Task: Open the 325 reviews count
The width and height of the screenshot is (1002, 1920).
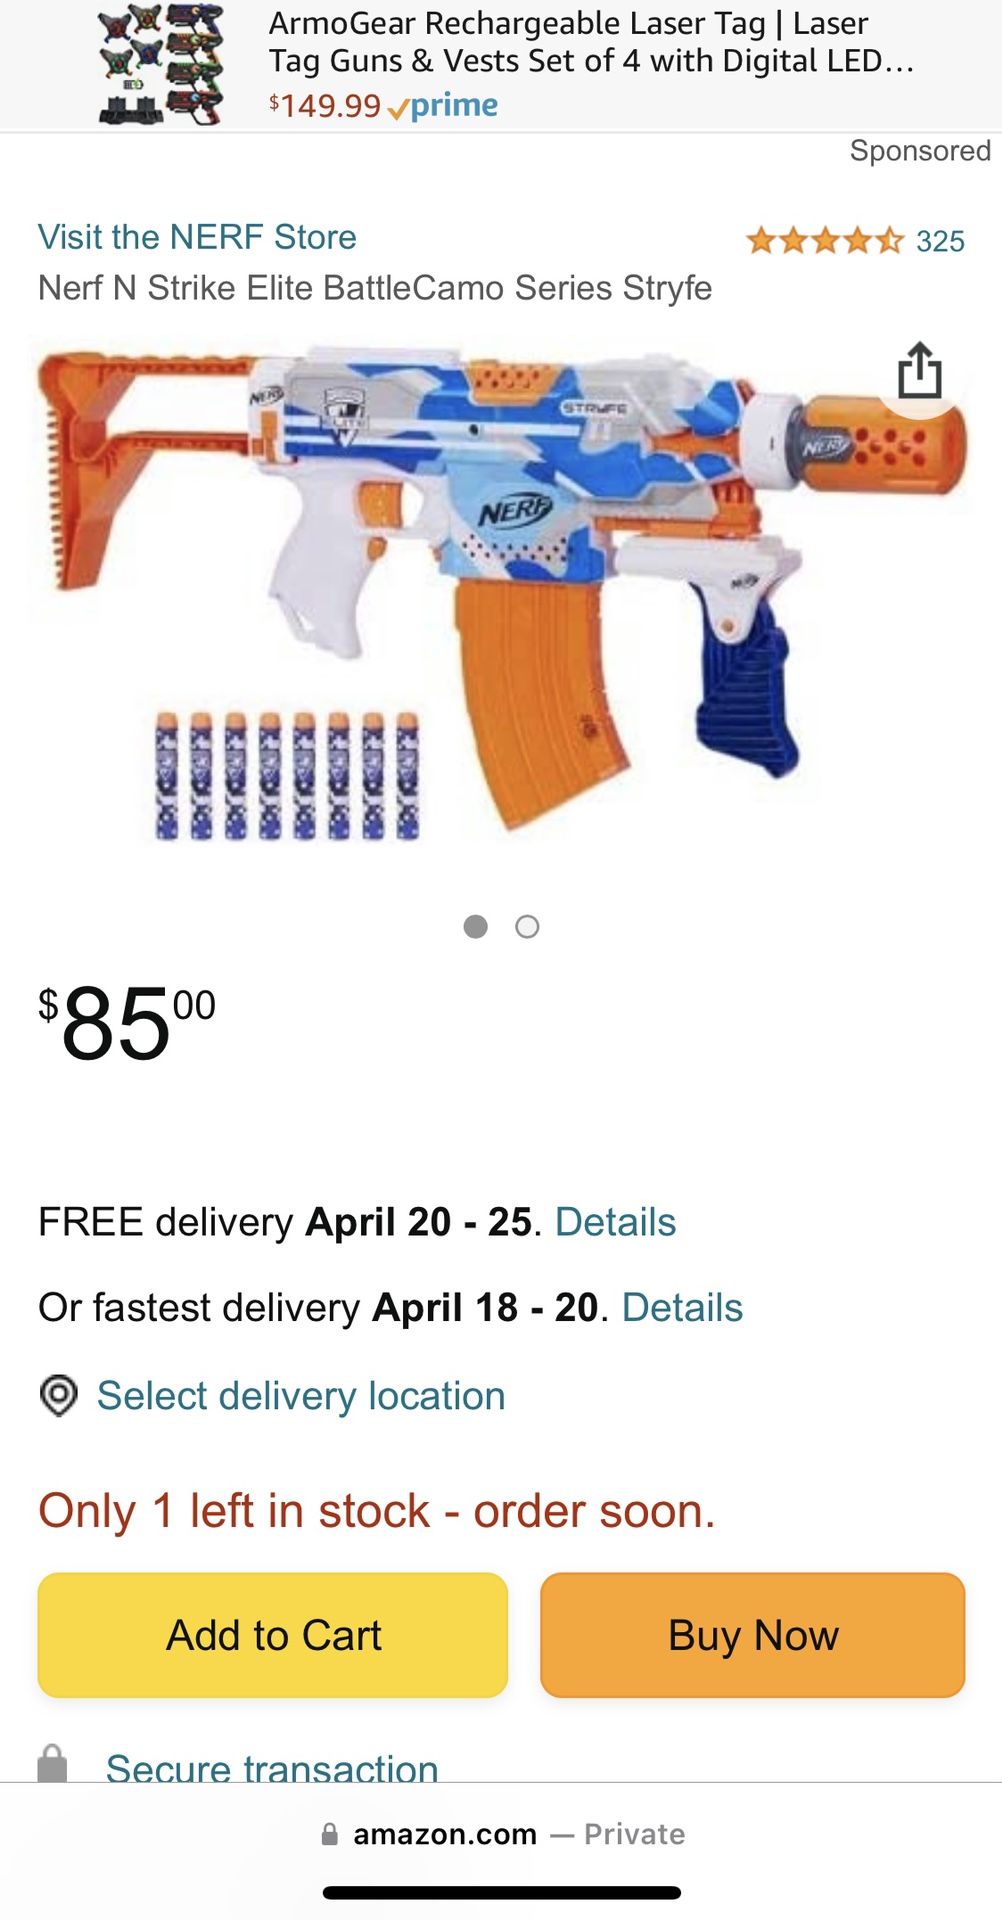Action: pyautogui.click(x=940, y=241)
